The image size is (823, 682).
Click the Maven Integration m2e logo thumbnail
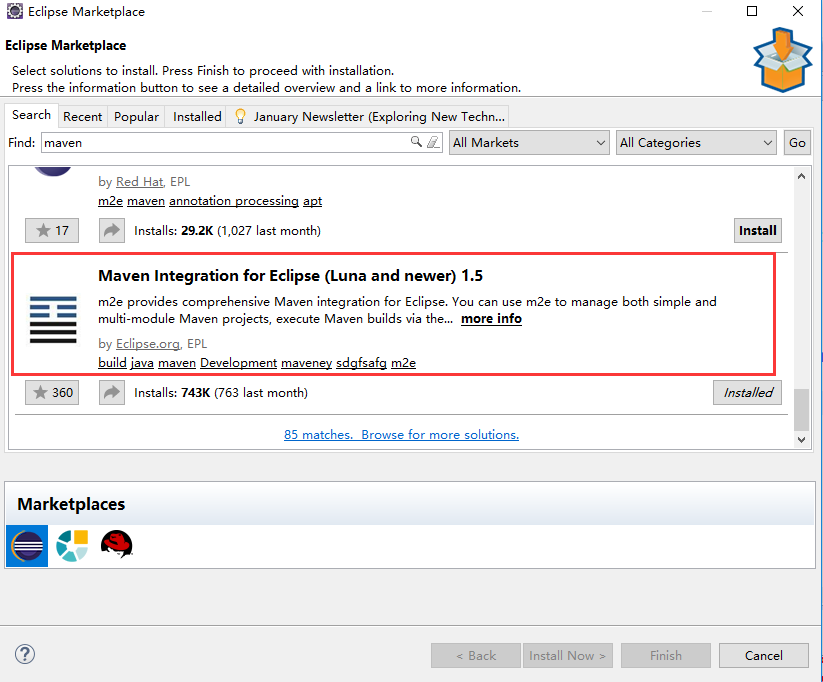pyautogui.click(x=53, y=319)
